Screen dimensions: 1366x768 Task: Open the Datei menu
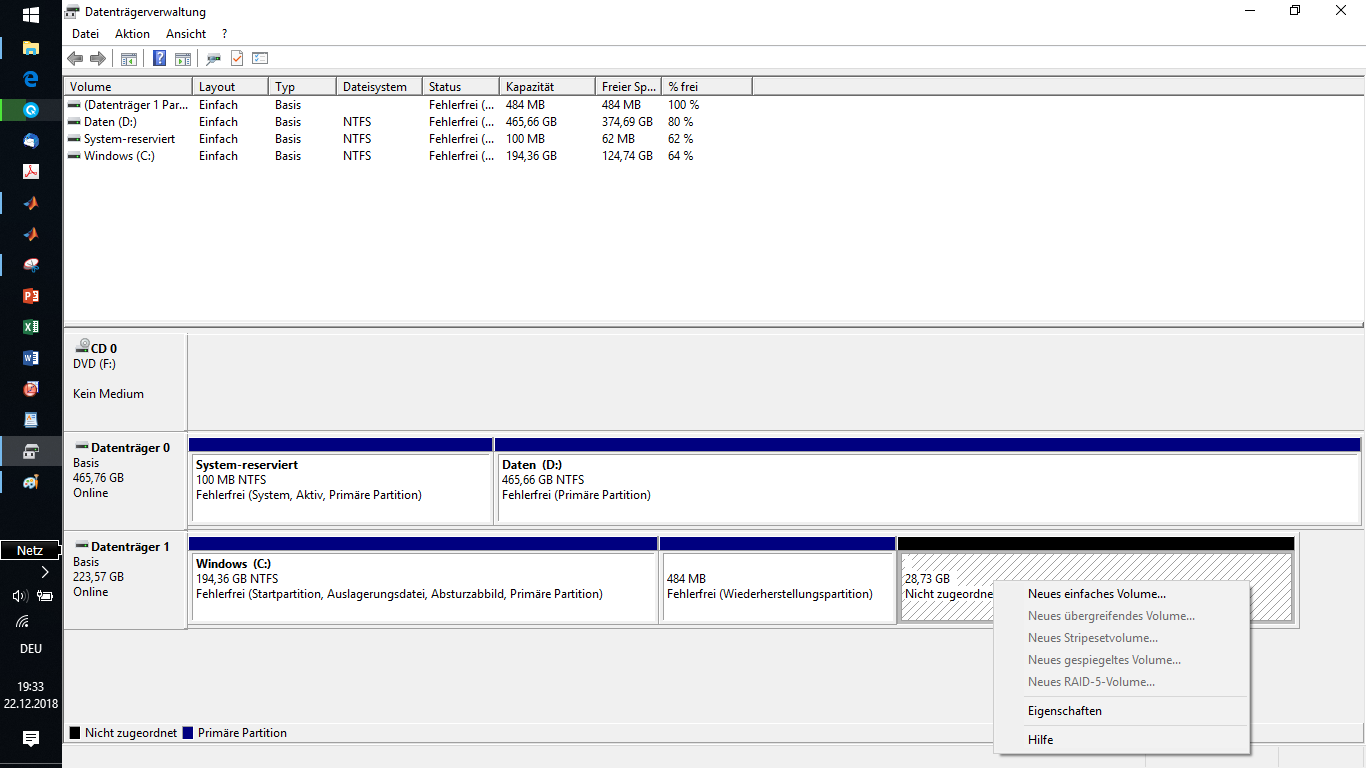pyautogui.click(x=85, y=34)
